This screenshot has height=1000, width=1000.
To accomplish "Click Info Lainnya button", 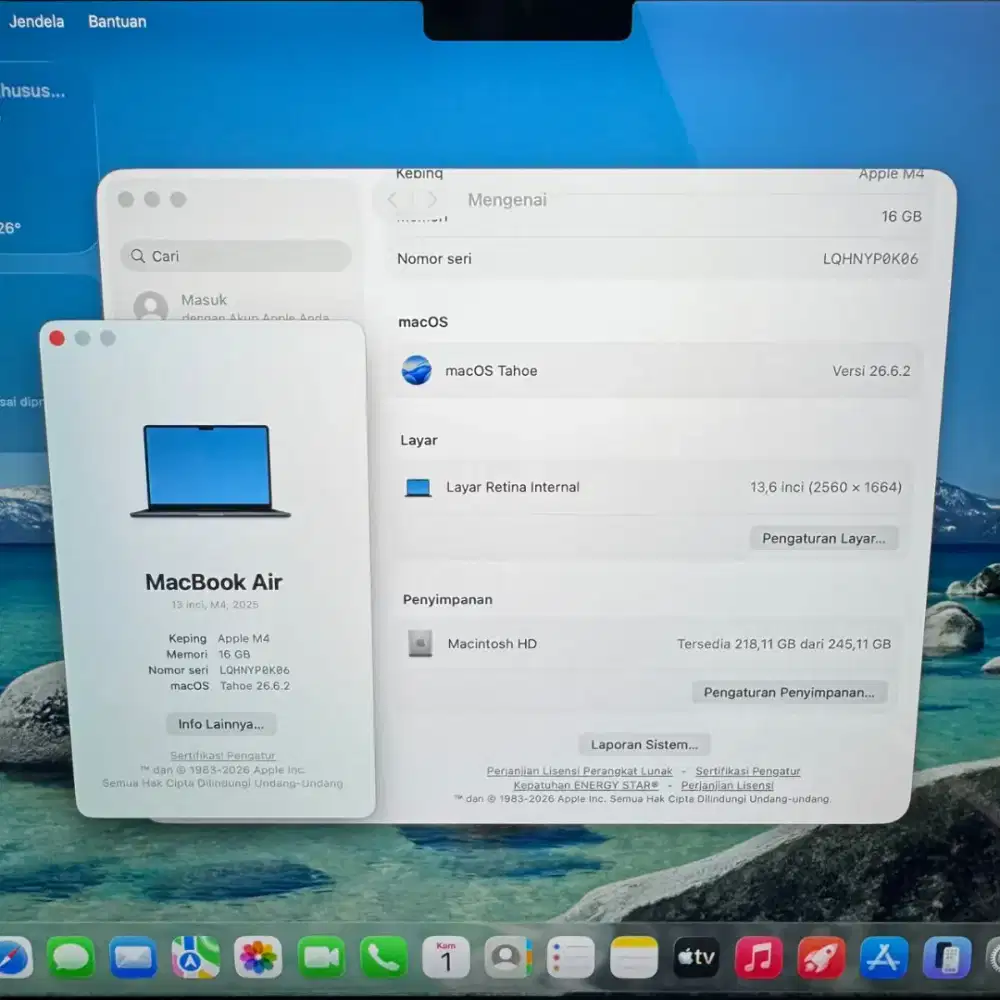I will click(221, 724).
